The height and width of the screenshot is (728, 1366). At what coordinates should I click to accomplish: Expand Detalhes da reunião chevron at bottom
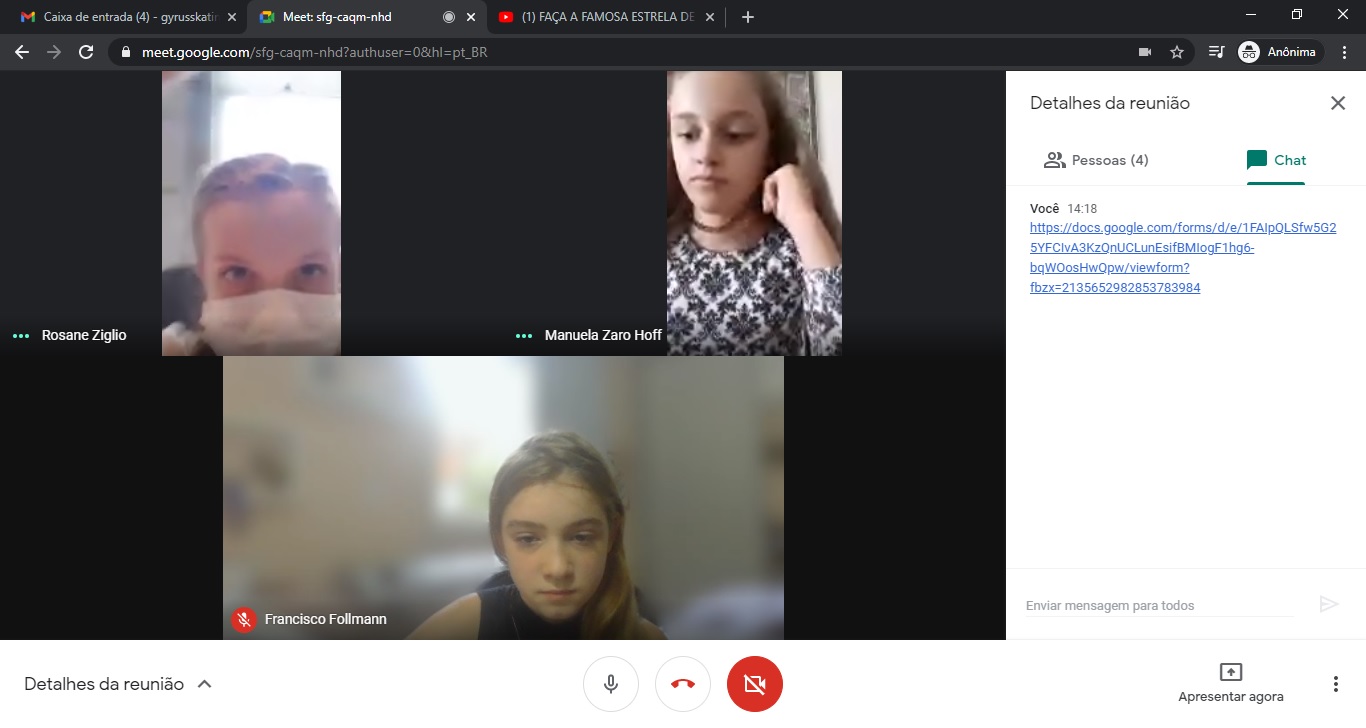pyautogui.click(x=205, y=684)
